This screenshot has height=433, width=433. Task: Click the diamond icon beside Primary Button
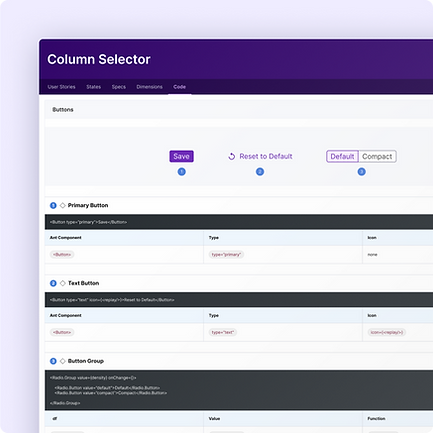pos(63,205)
